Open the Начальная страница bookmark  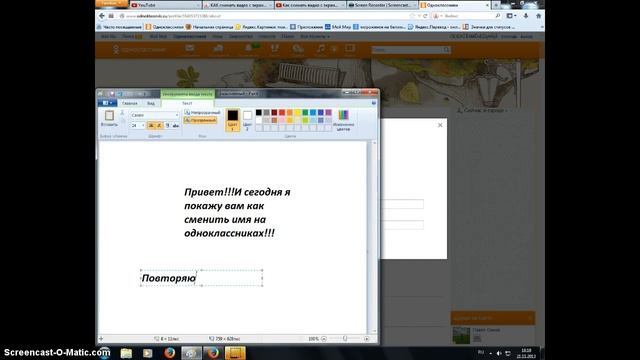click(x=209, y=27)
